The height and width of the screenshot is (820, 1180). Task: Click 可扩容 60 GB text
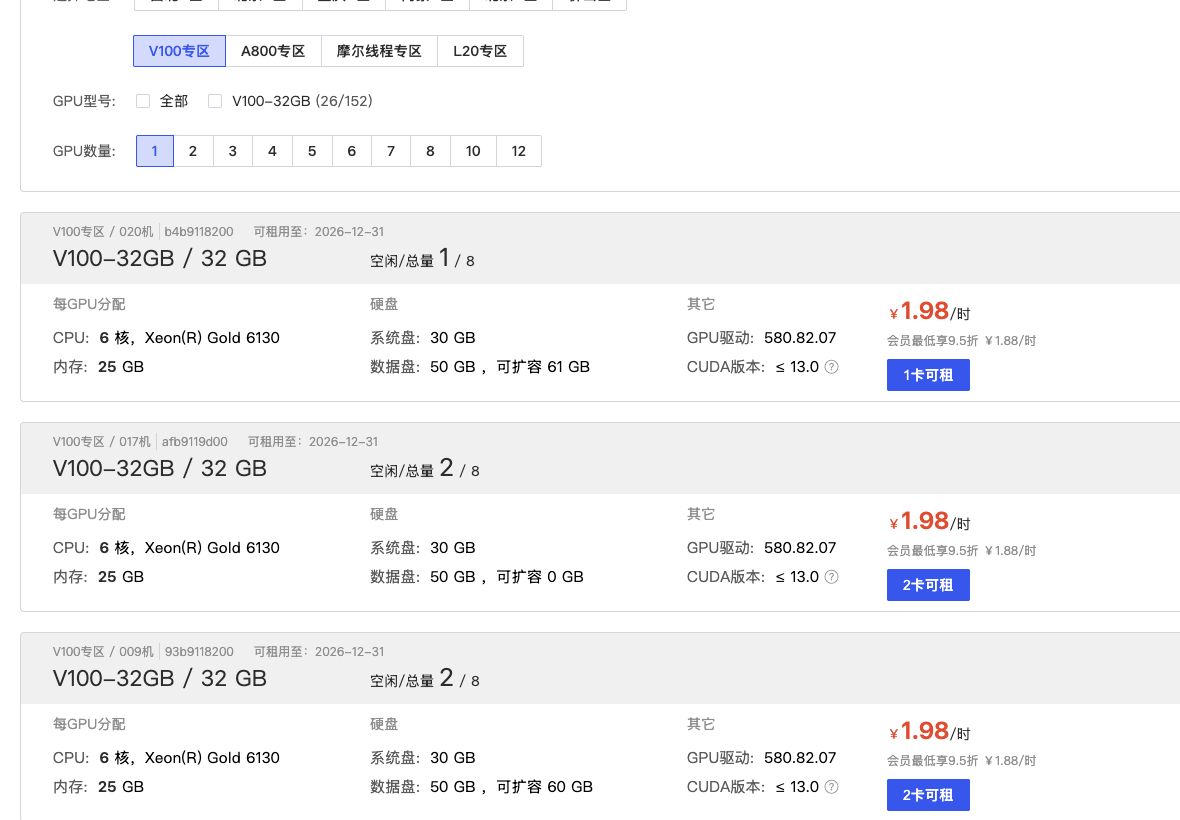pos(545,787)
